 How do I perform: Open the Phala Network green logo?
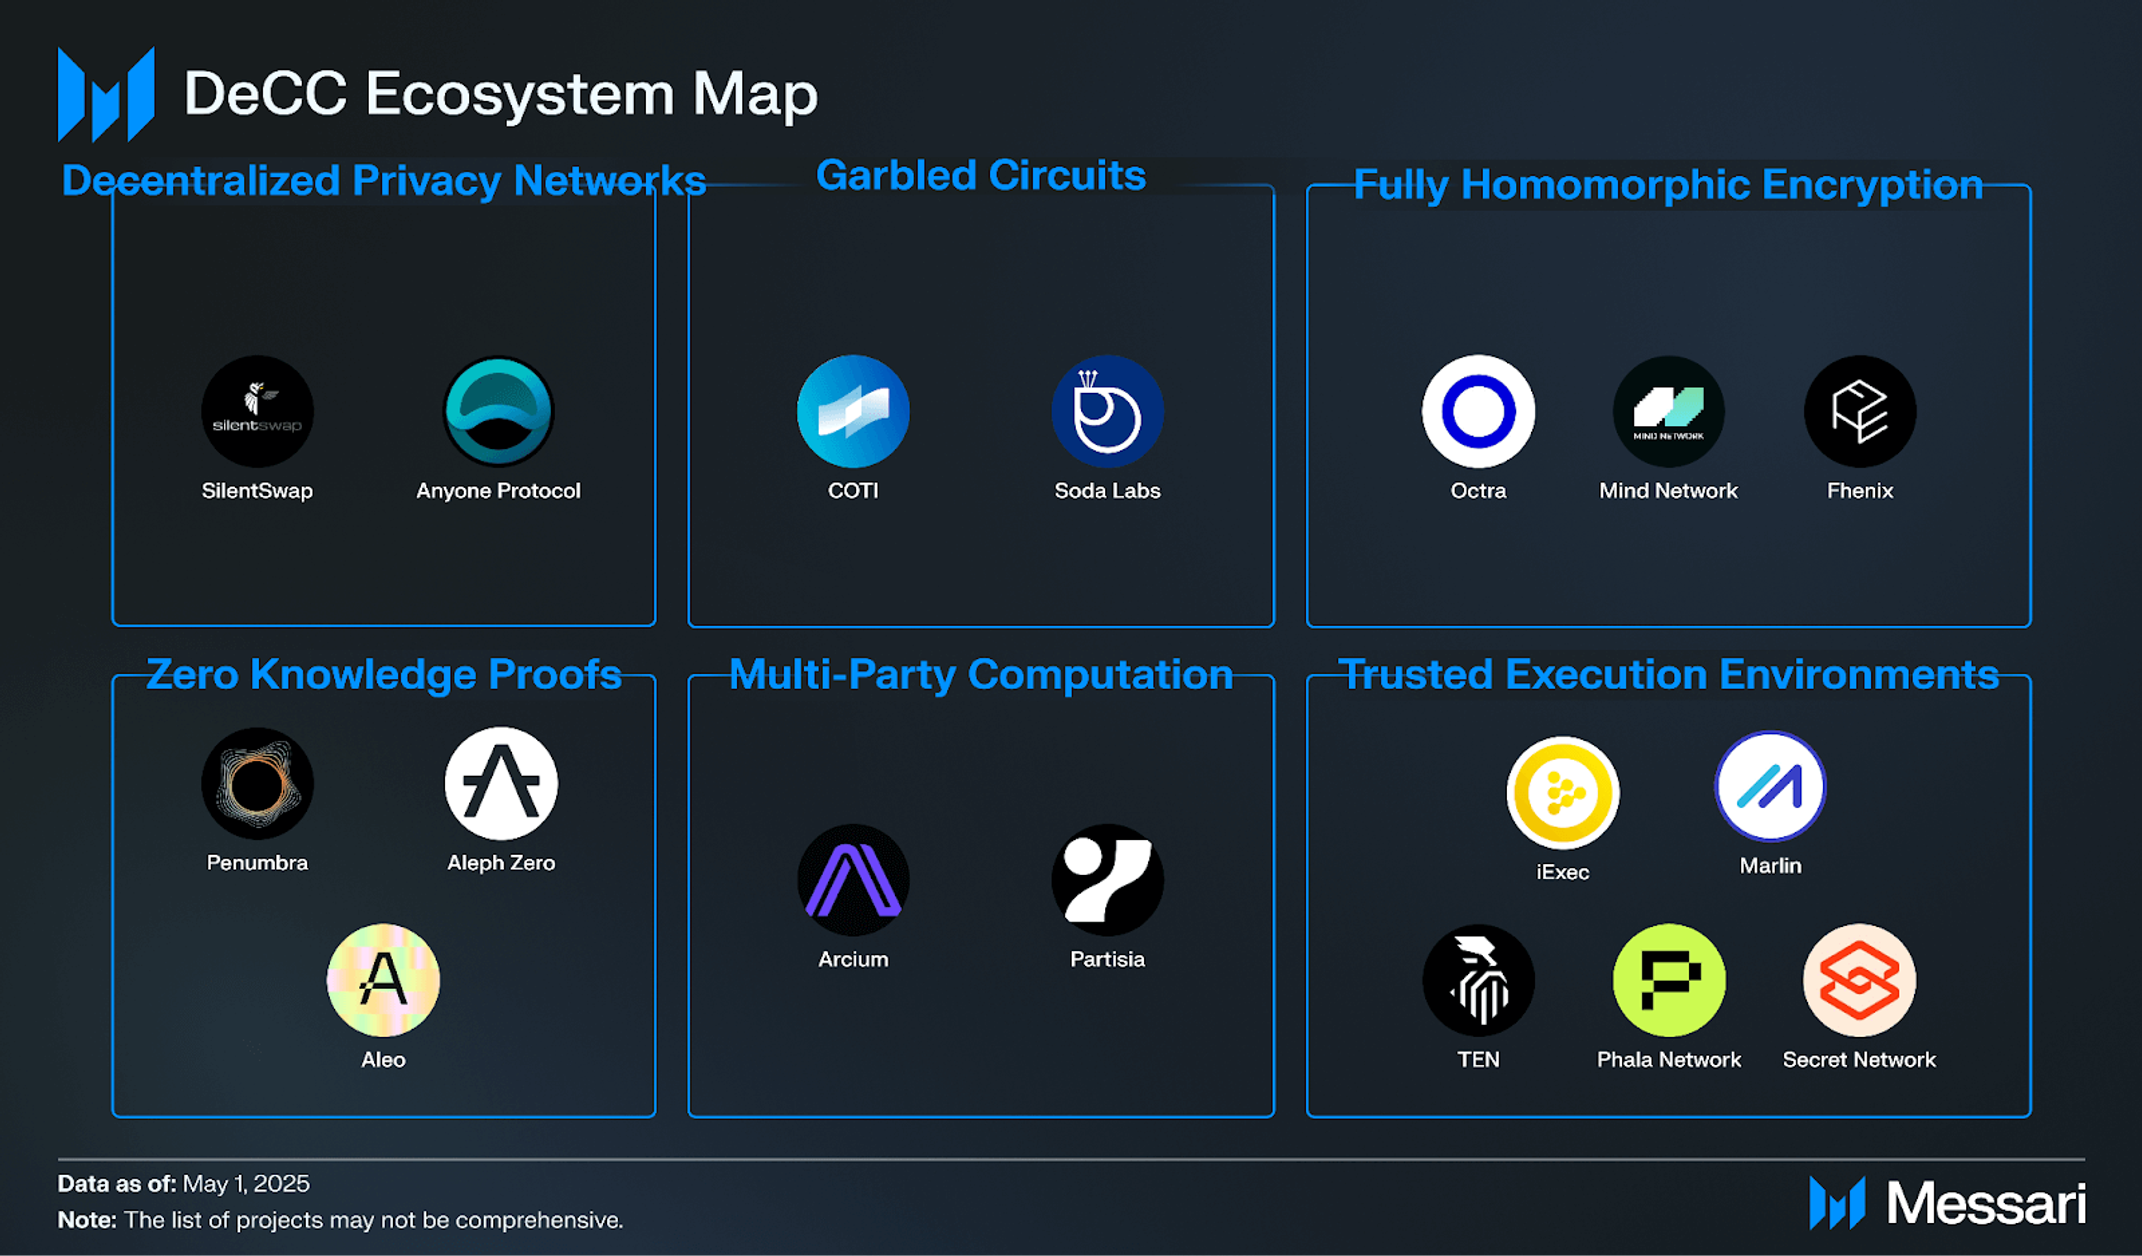pos(1668,980)
